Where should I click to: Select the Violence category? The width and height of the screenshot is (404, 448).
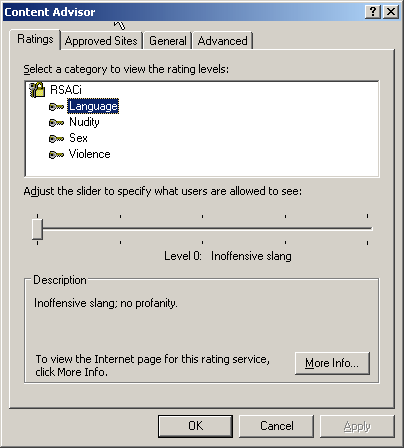[x=90, y=154]
